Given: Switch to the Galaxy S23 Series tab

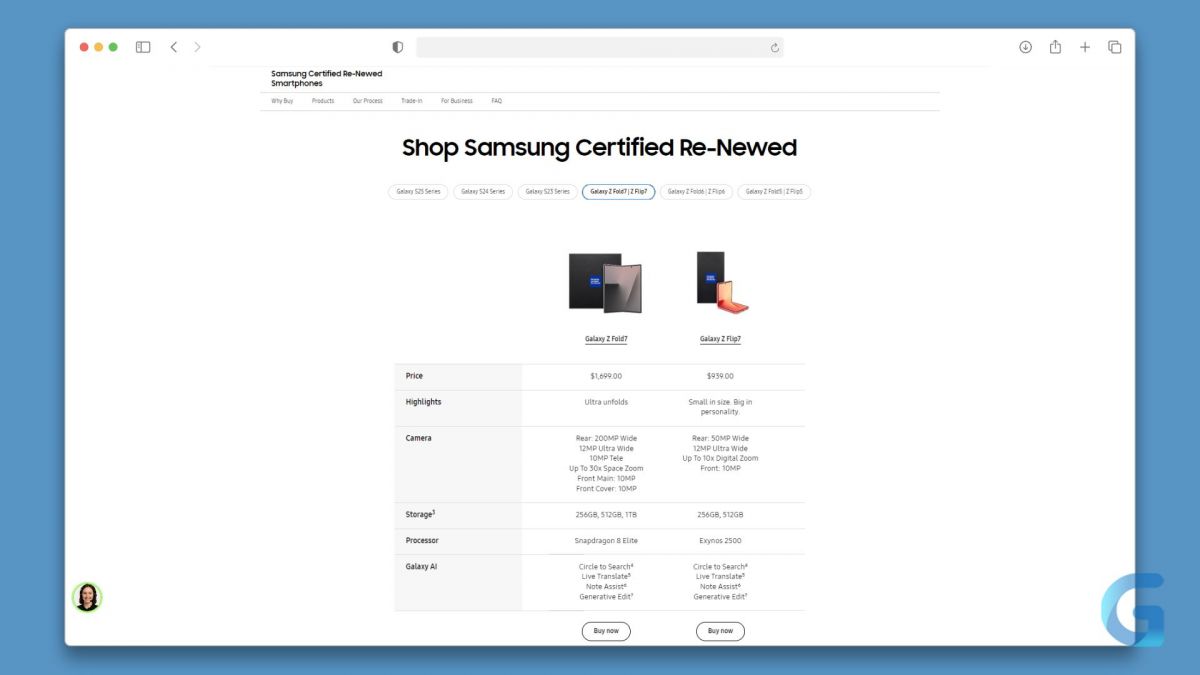Looking at the screenshot, I should [x=547, y=192].
